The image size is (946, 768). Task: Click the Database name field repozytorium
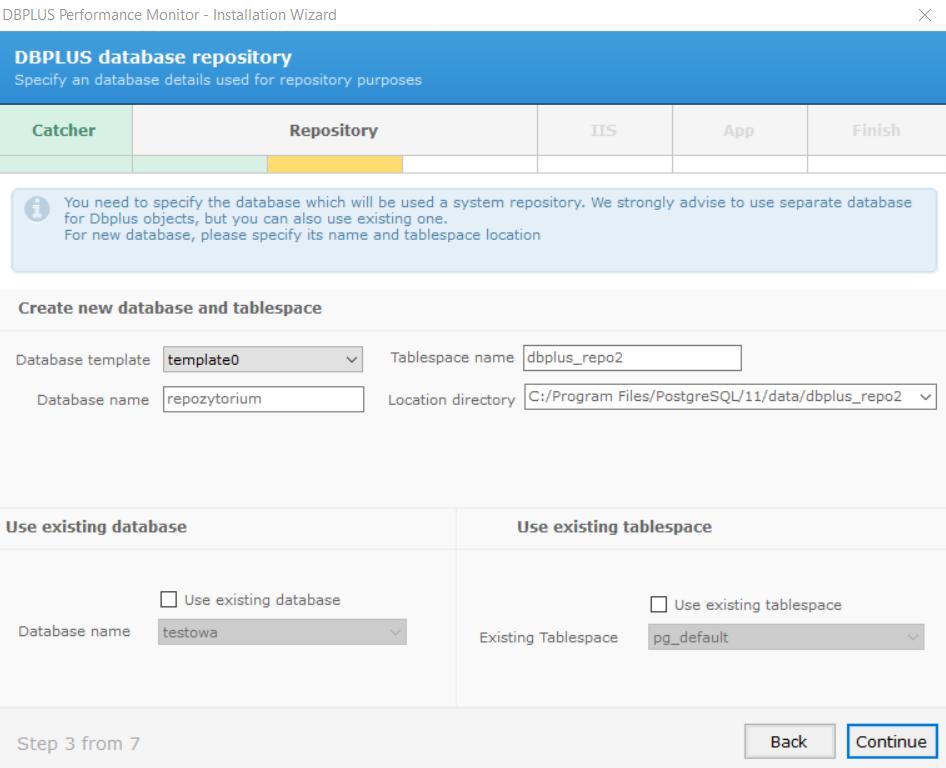click(x=263, y=399)
